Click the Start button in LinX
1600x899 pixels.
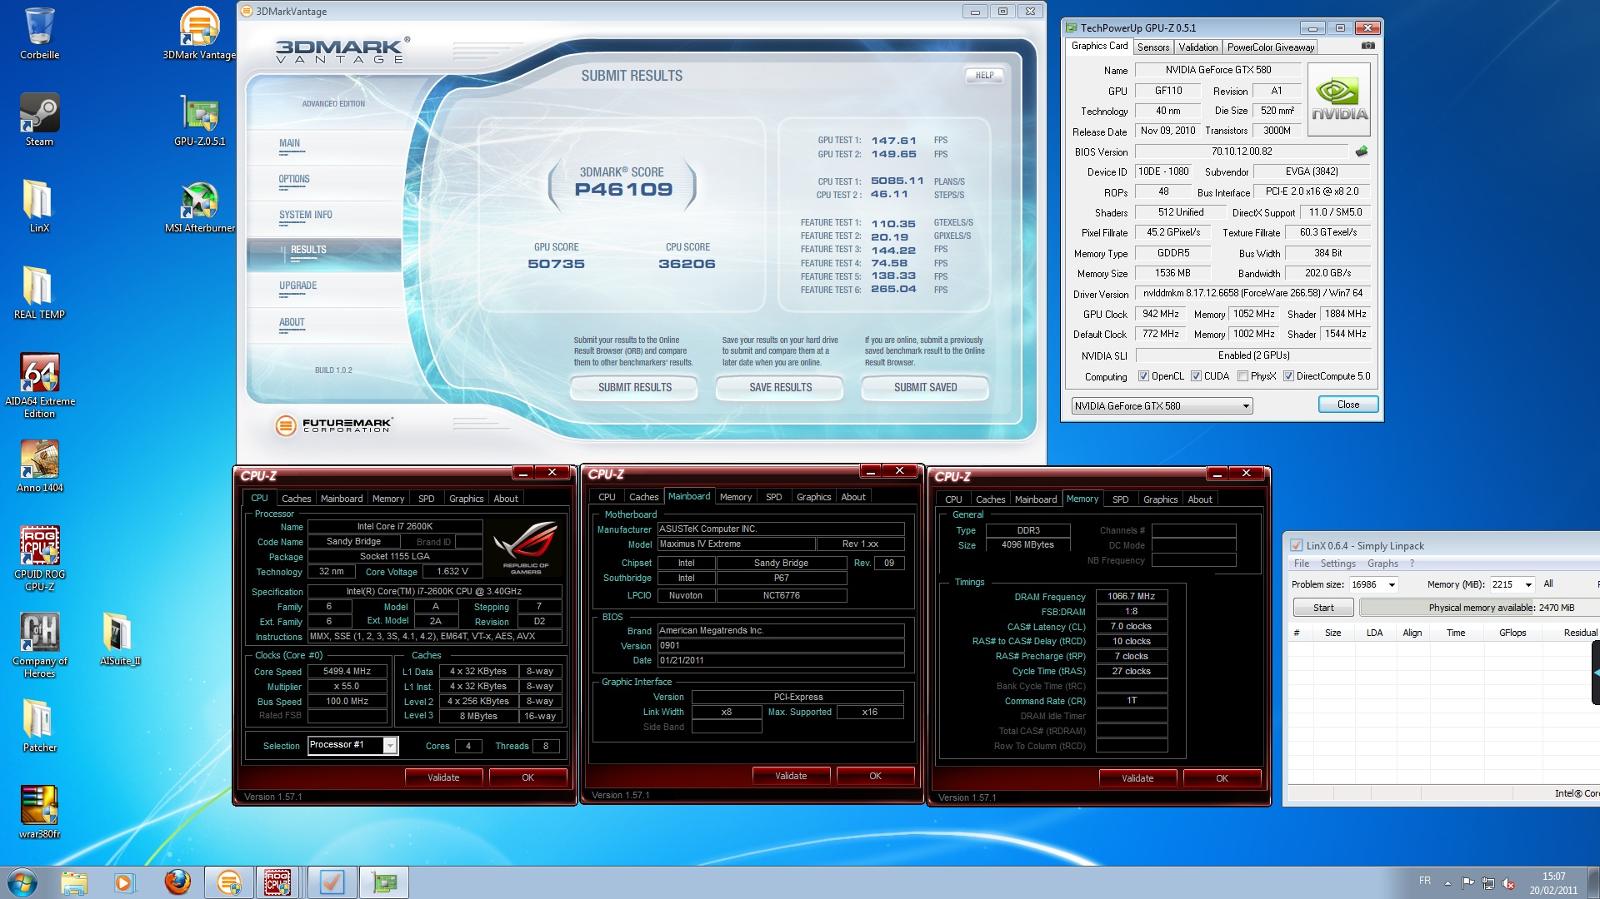coord(1323,607)
